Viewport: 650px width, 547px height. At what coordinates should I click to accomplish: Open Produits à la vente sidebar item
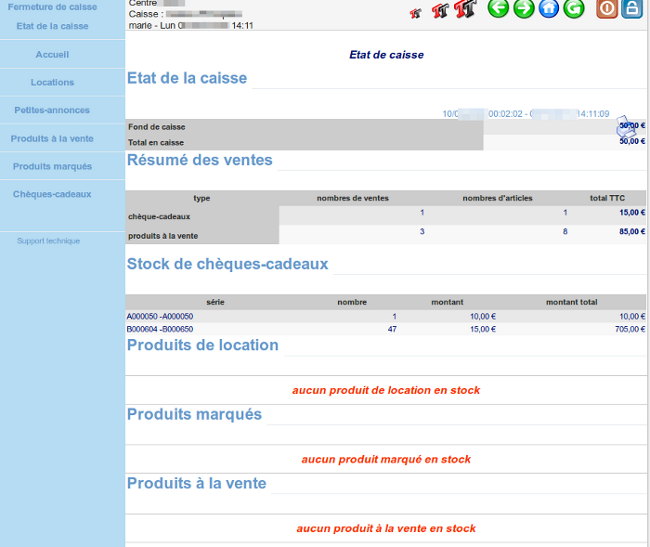pos(52,139)
